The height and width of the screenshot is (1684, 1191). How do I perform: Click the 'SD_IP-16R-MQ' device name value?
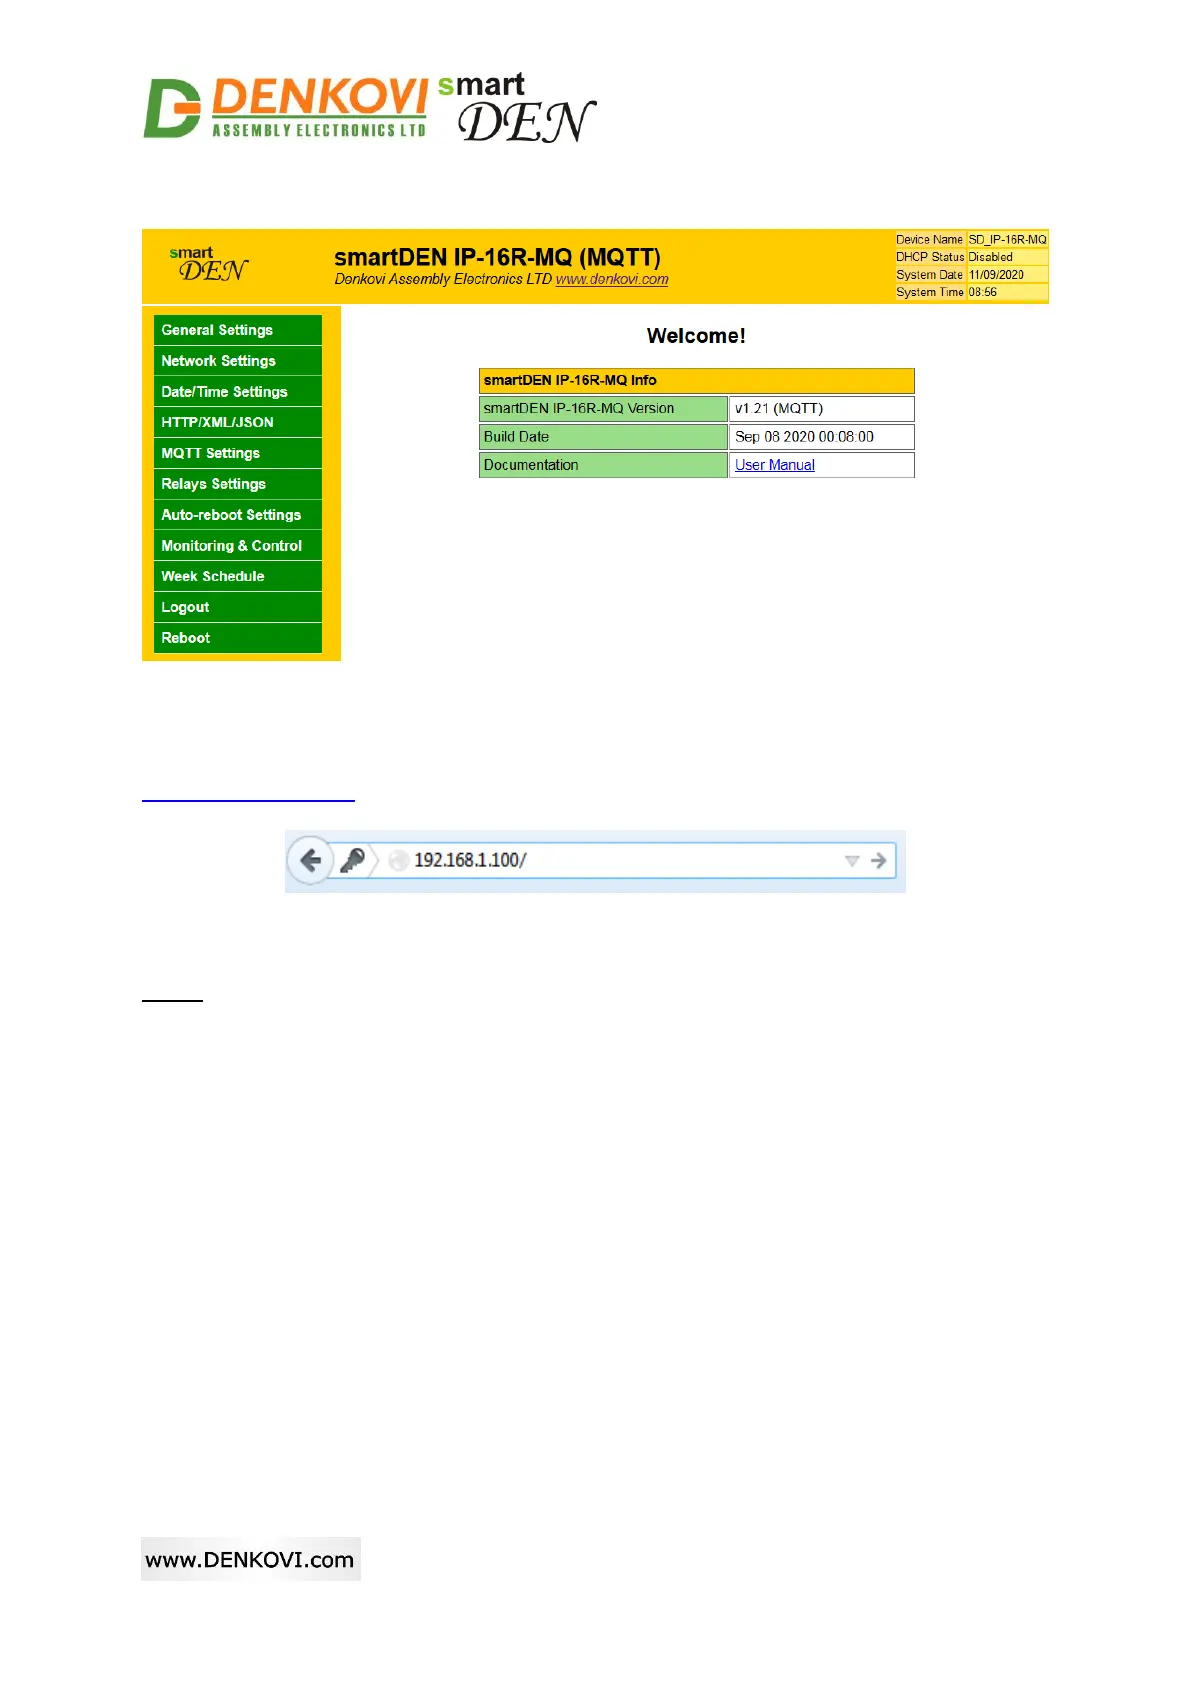[x=1007, y=240]
